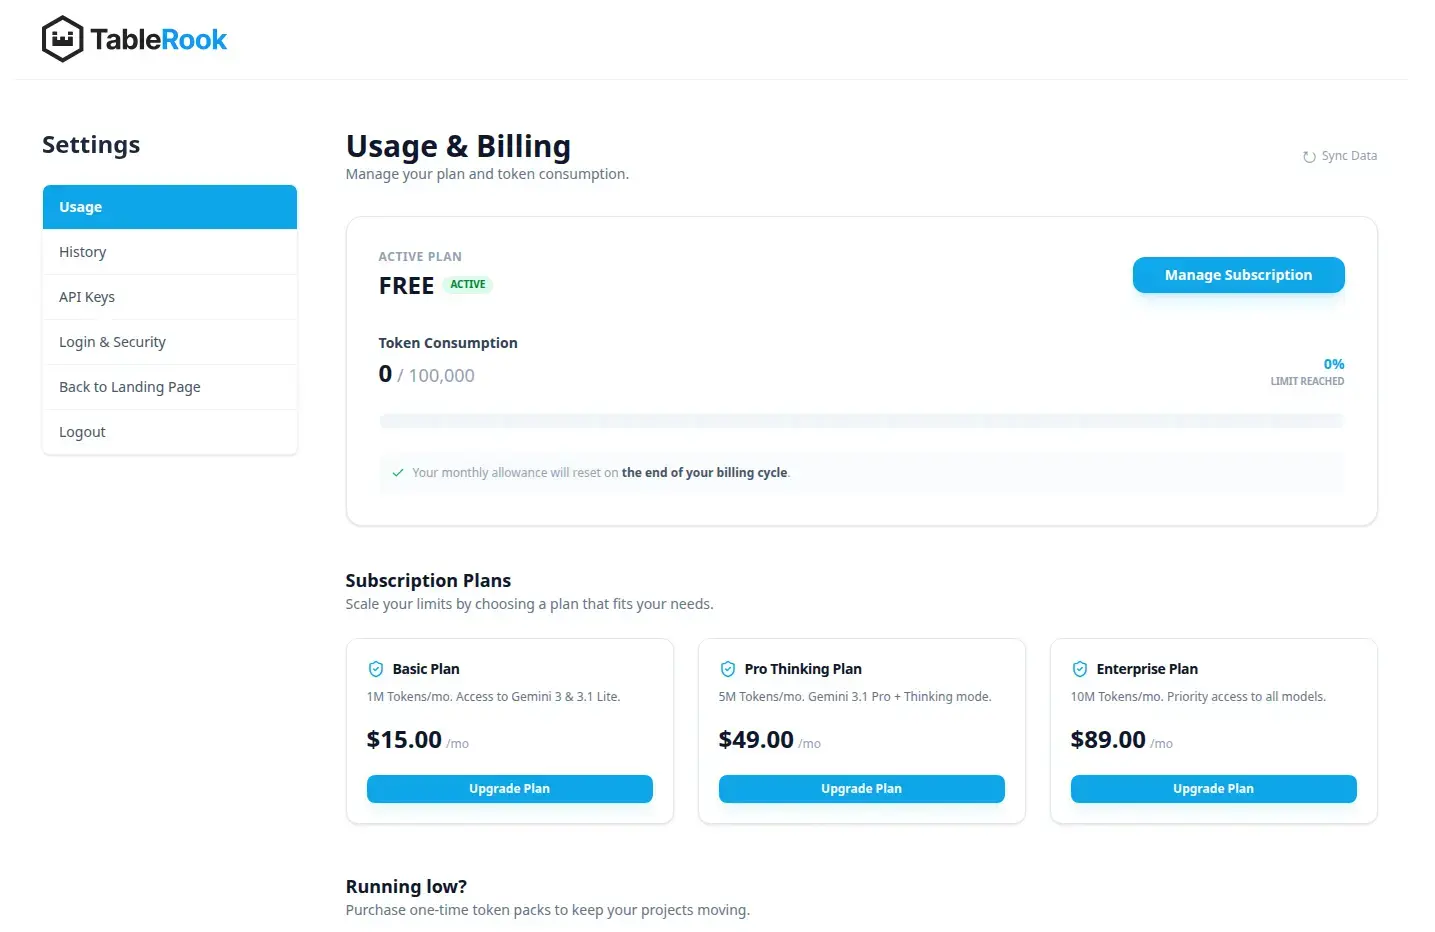
Task: Click the green ACTIVE badge next to FREE
Action: [x=467, y=284]
